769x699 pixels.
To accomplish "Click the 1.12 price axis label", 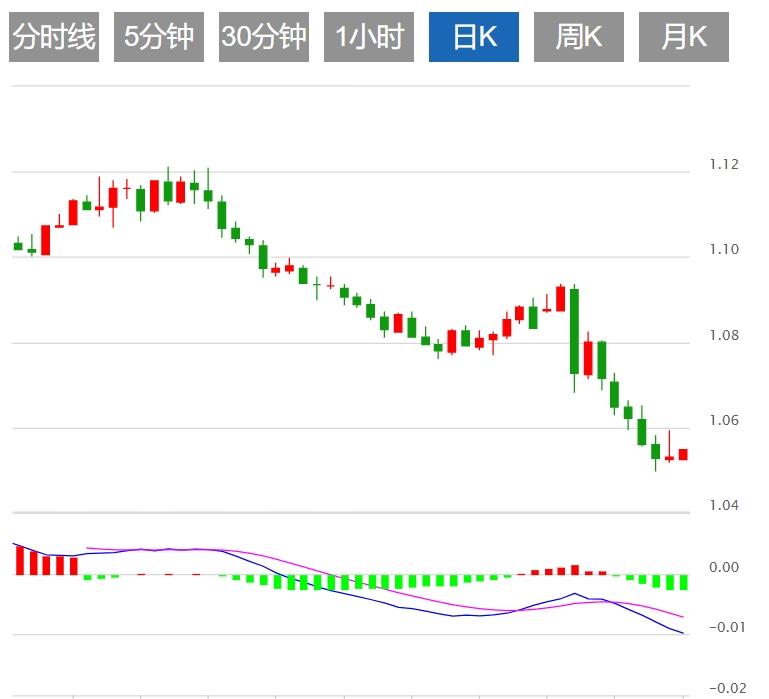I will pos(723,165).
